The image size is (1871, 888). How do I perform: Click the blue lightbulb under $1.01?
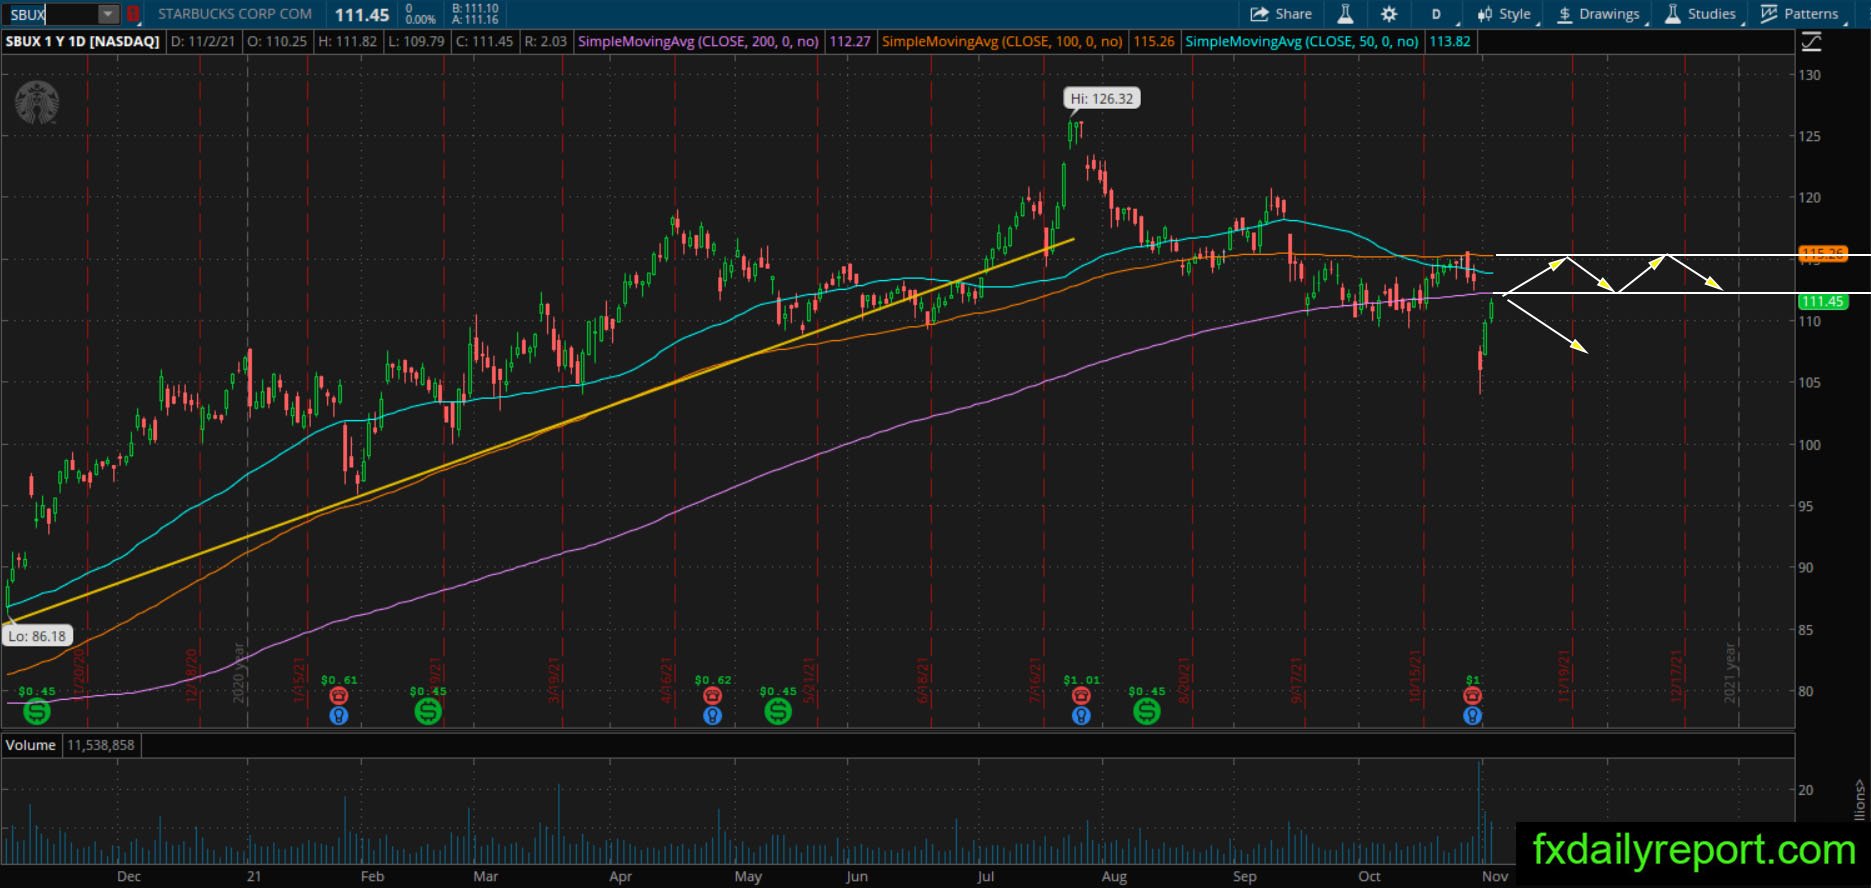point(1081,716)
